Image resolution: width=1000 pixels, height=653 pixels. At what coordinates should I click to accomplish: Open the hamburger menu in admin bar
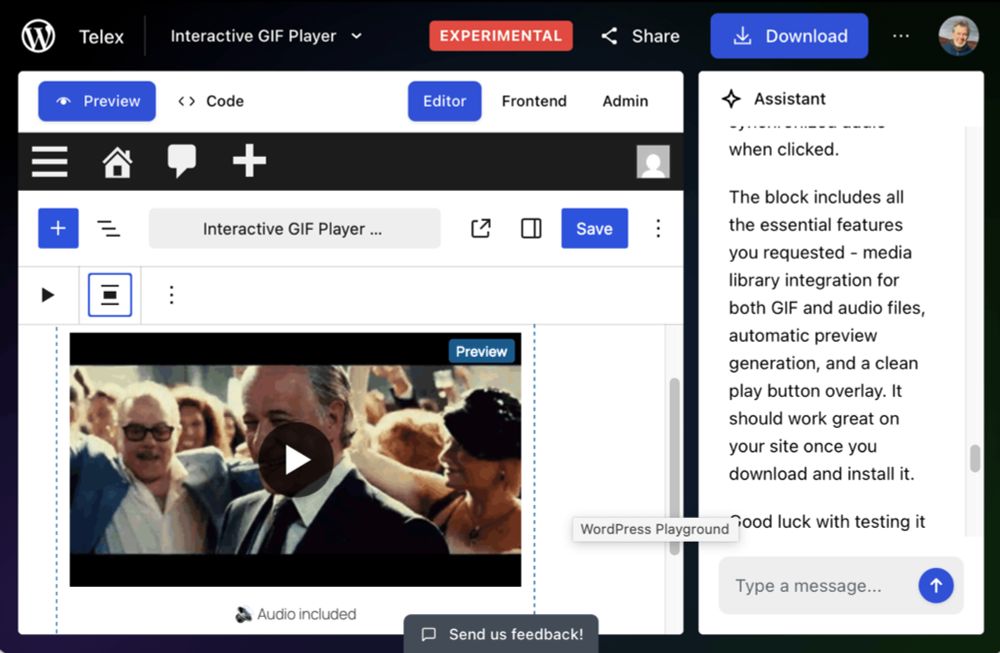pyautogui.click(x=50, y=161)
